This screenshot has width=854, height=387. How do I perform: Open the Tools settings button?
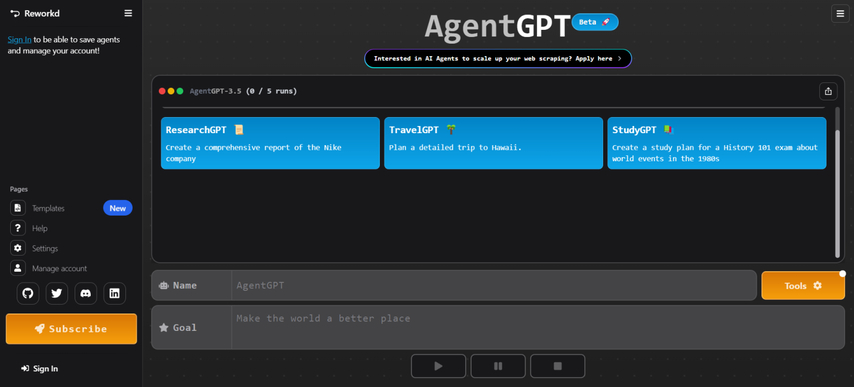coord(803,285)
